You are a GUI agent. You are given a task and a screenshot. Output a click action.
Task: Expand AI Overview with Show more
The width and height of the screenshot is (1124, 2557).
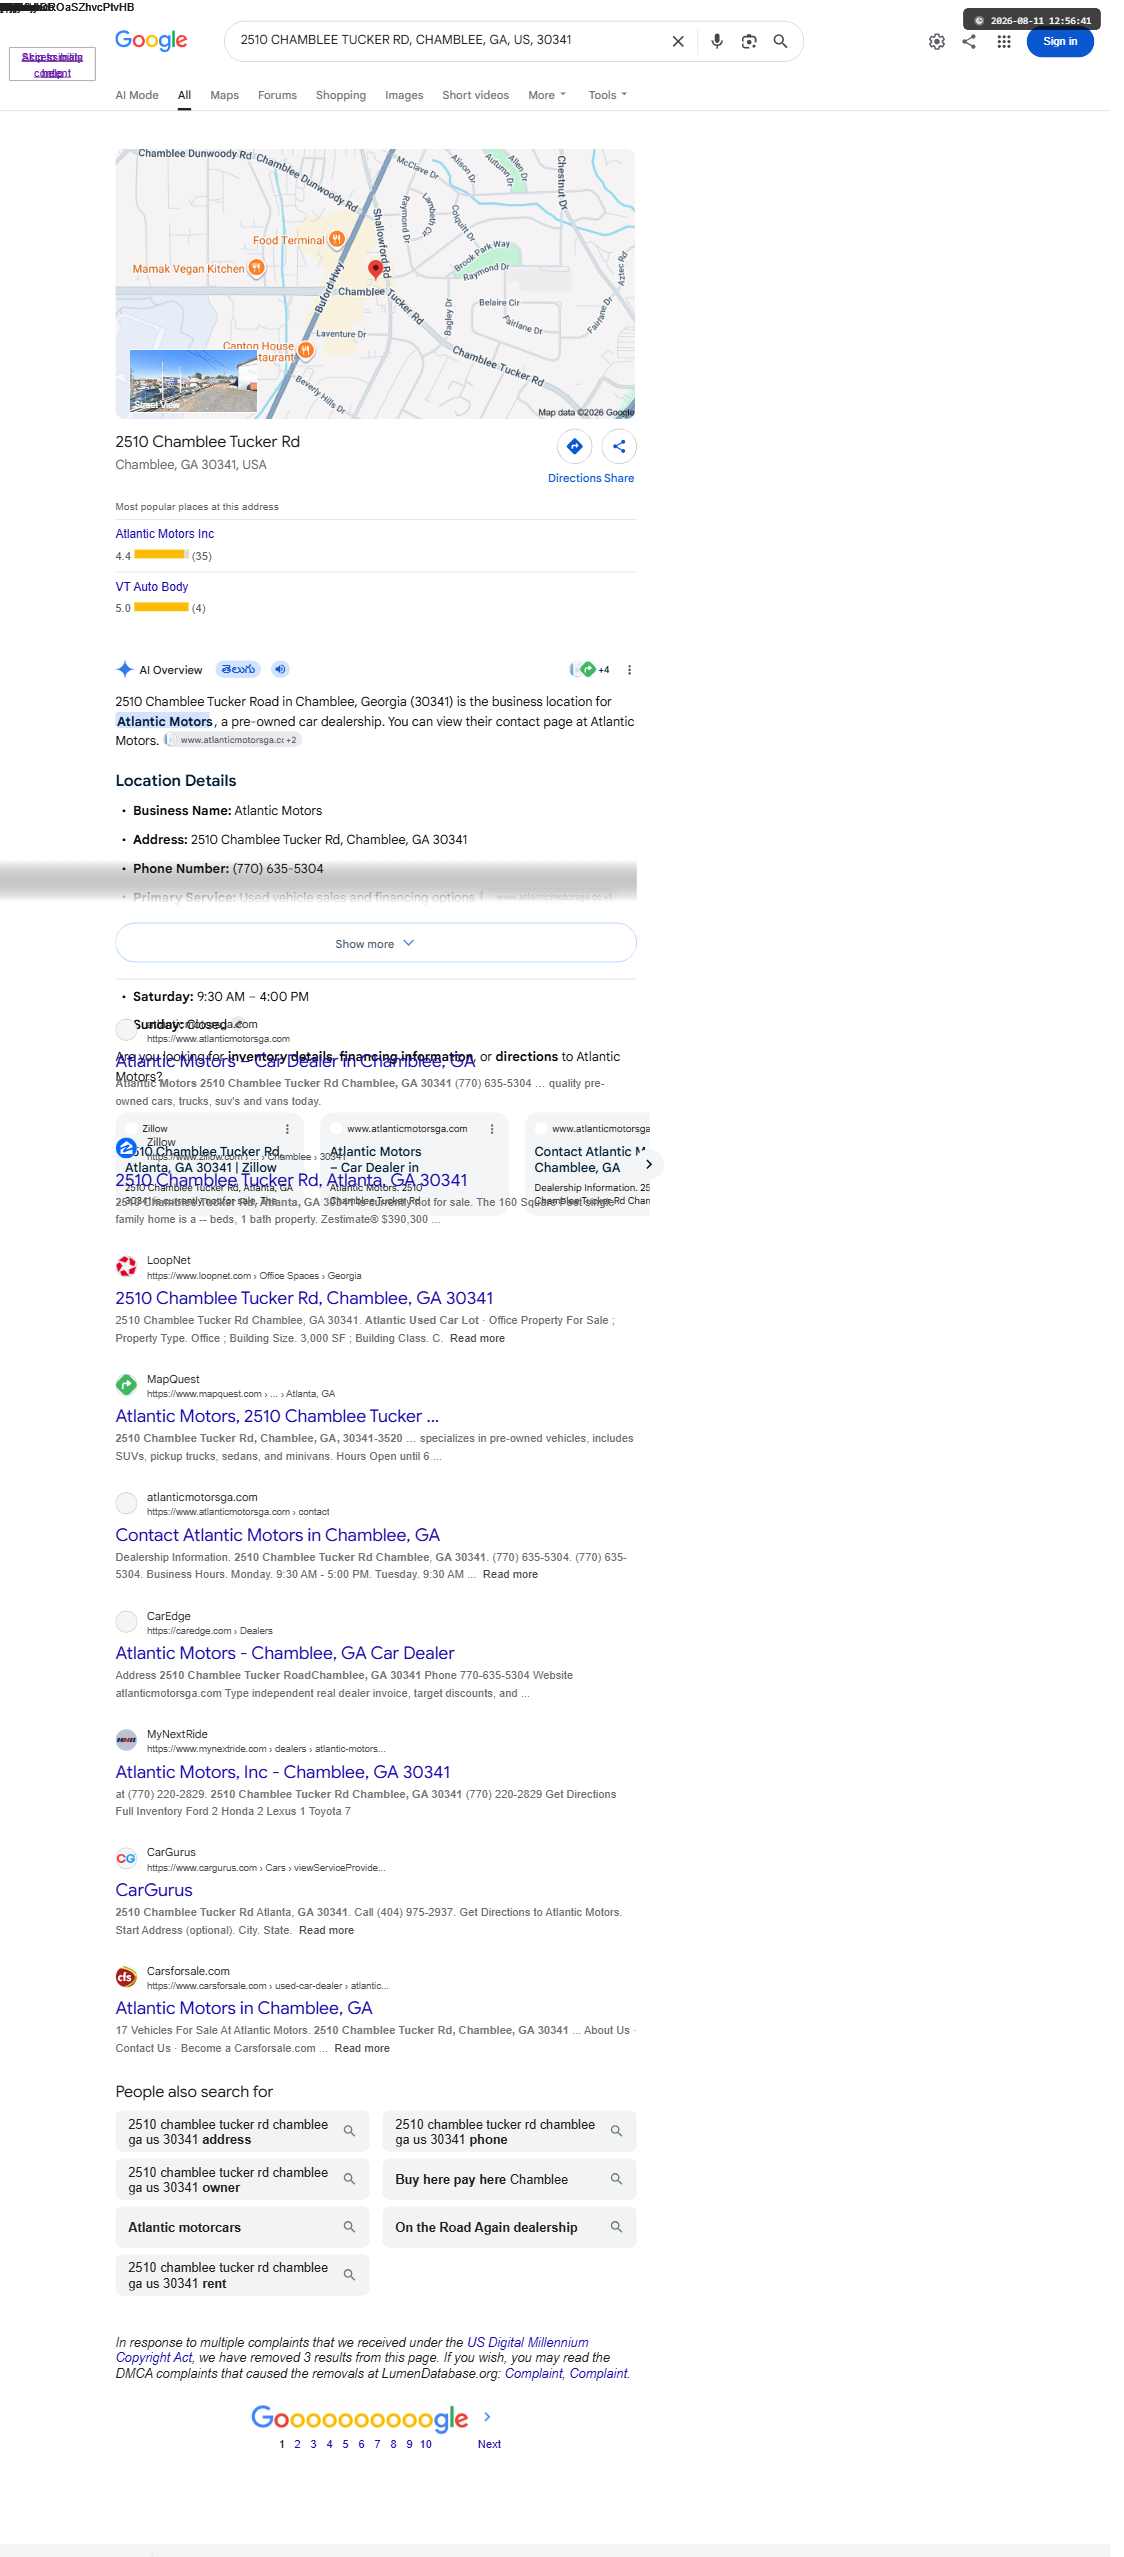(376, 943)
